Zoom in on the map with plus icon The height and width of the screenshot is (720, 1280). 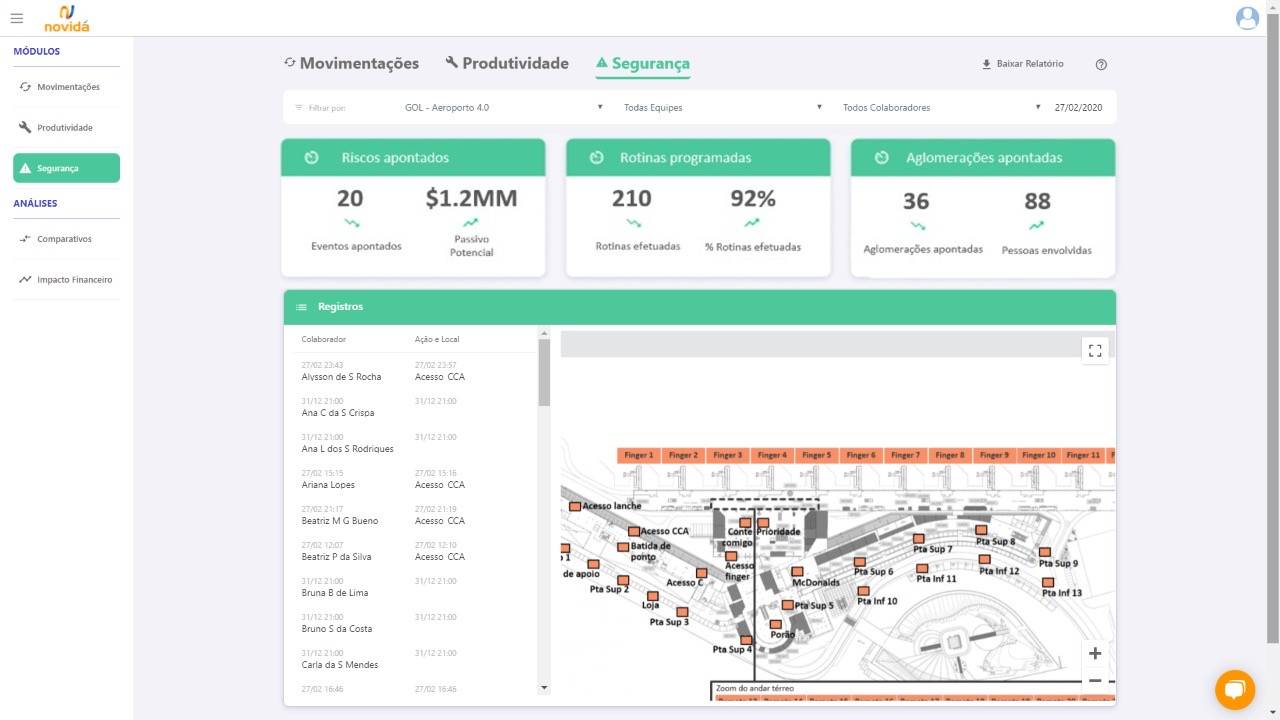[x=1095, y=653]
